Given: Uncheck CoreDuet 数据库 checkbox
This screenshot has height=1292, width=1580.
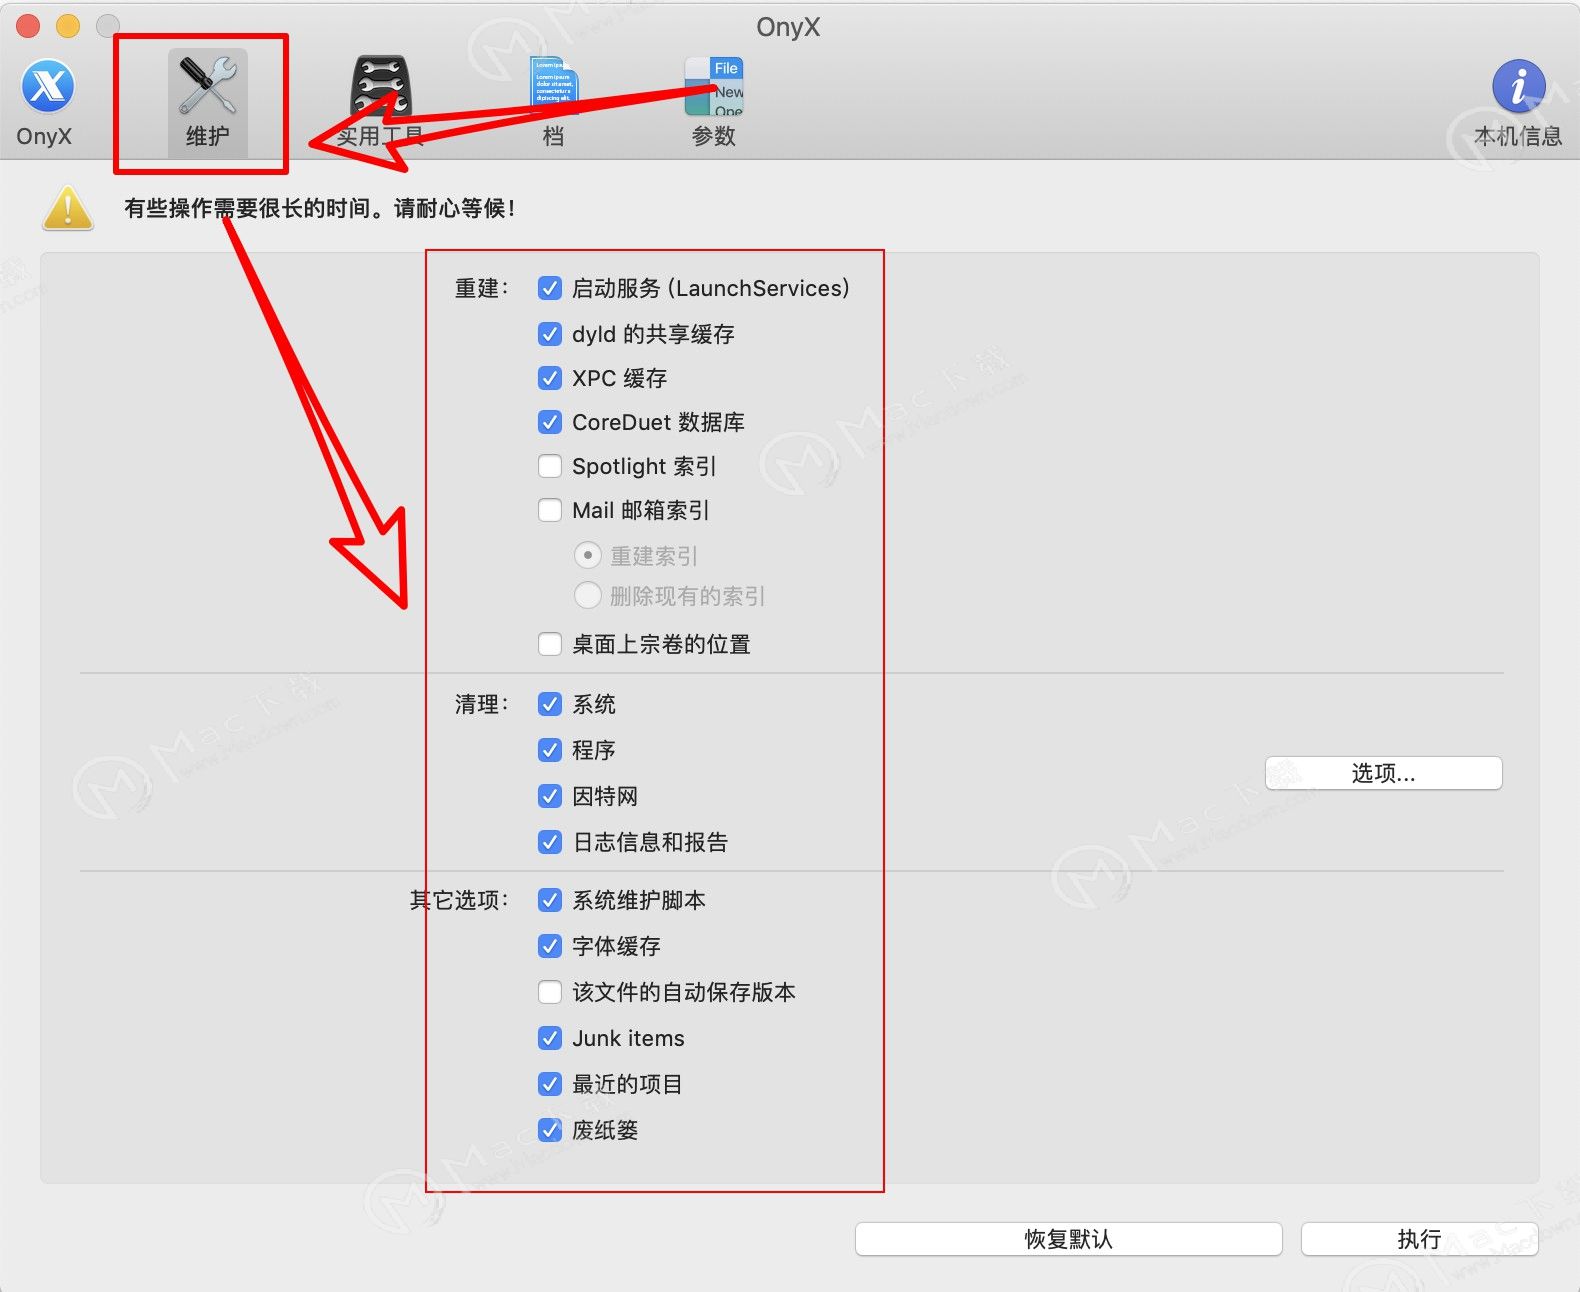Looking at the screenshot, I should [550, 422].
